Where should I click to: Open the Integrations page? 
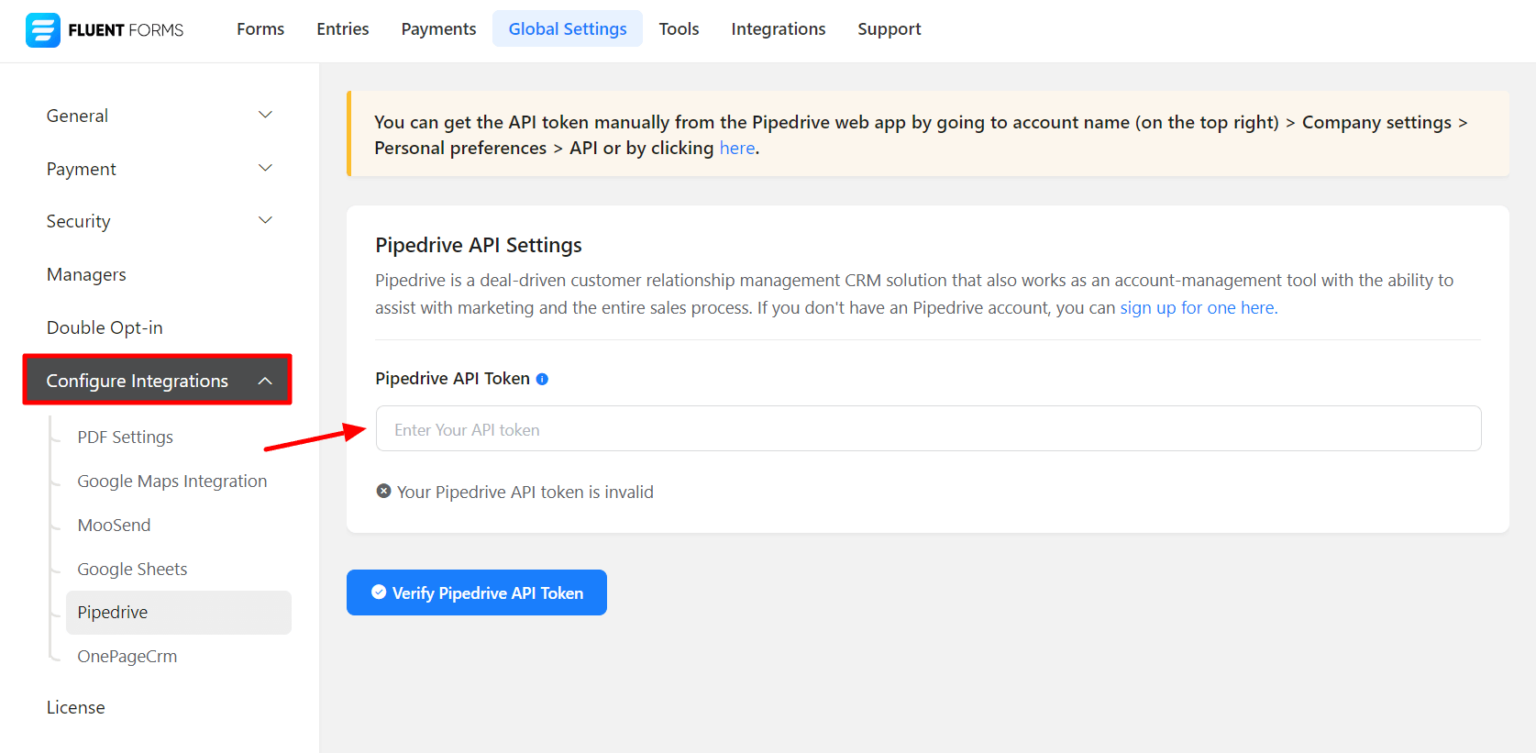pyautogui.click(x=778, y=29)
